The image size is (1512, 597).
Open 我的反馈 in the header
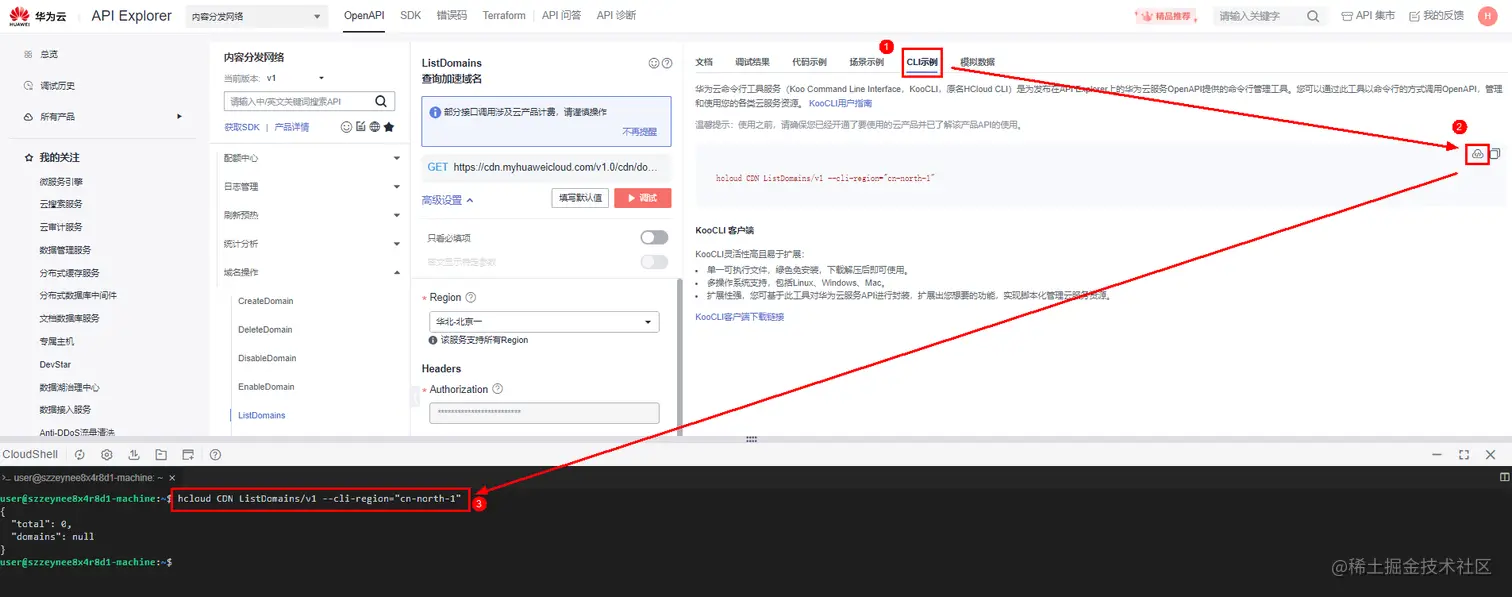tap(1436, 16)
